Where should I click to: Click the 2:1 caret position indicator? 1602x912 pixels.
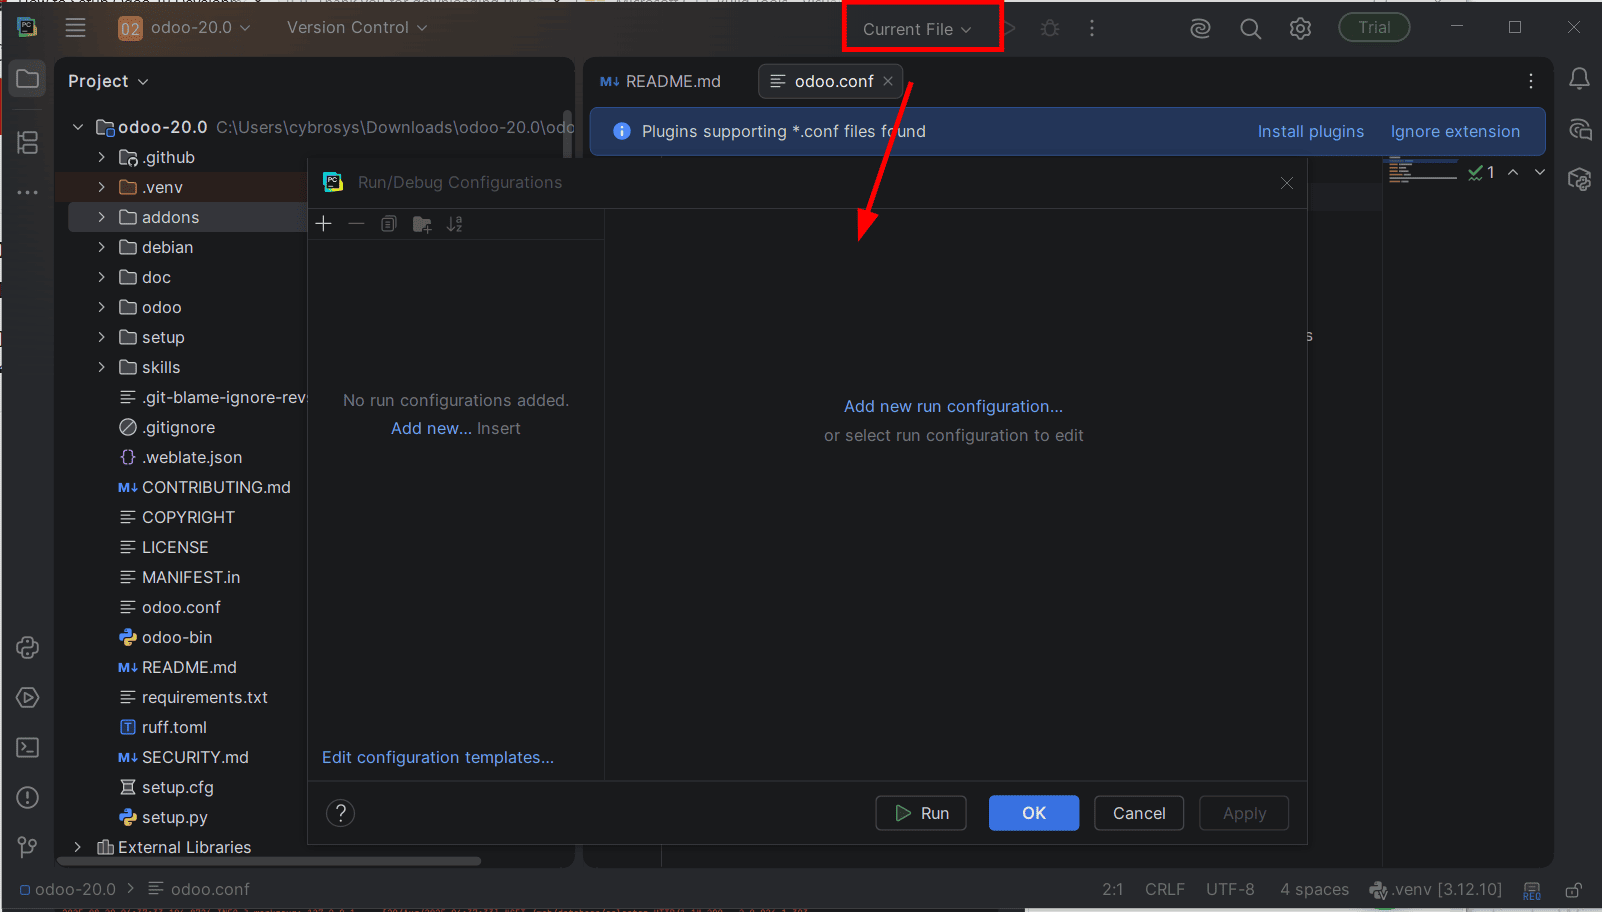pyautogui.click(x=1112, y=889)
